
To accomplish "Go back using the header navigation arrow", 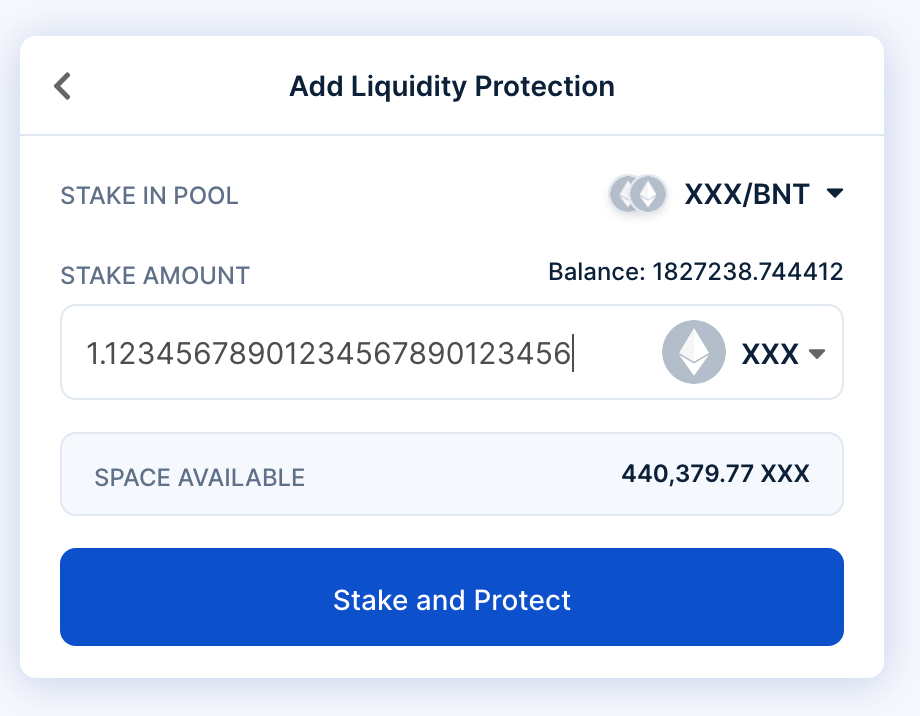I will [x=62, y=86].
